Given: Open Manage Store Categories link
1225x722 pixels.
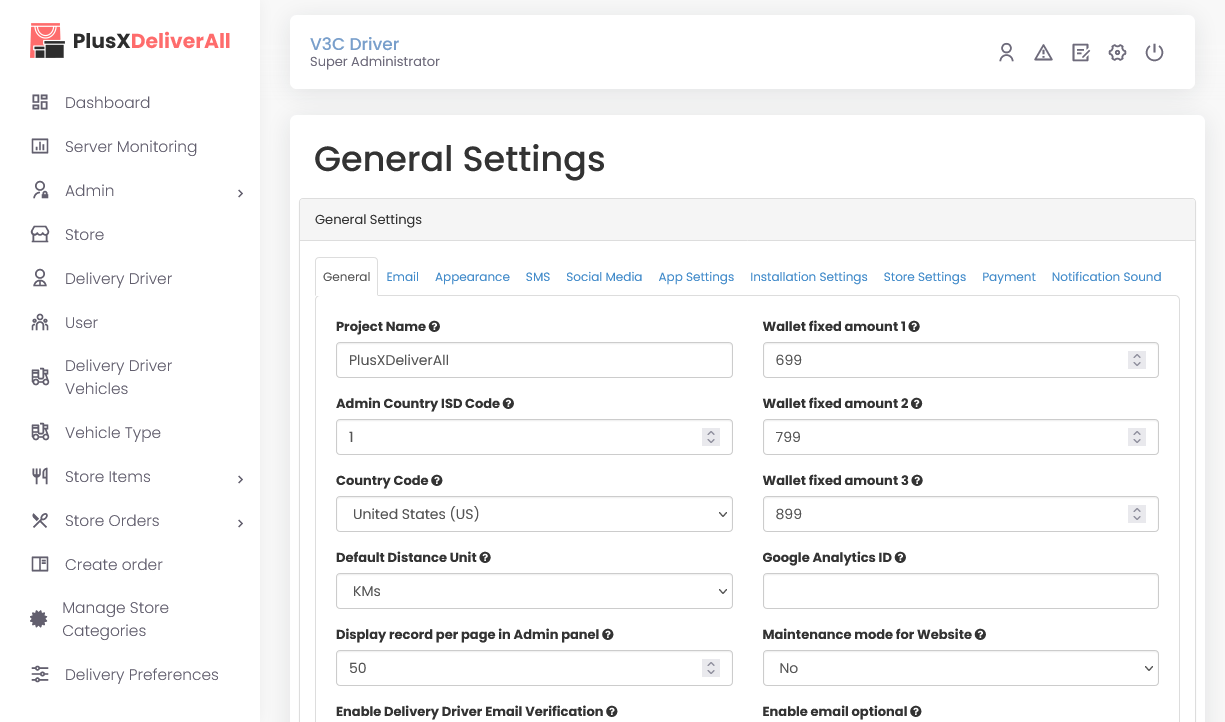Looking at the screenshot, I should [x=115, y=619].
